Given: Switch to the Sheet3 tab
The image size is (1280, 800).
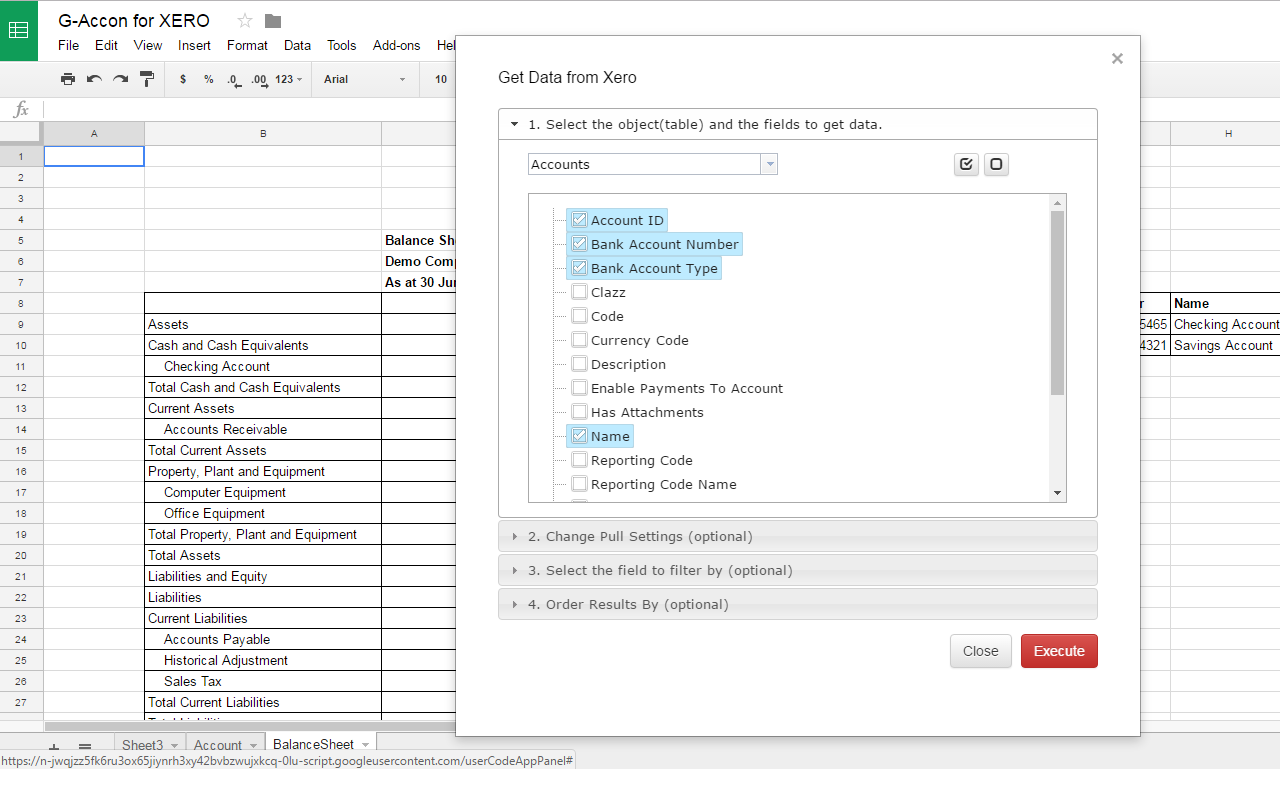Looking at the screenshot, I should pos(142,745).
